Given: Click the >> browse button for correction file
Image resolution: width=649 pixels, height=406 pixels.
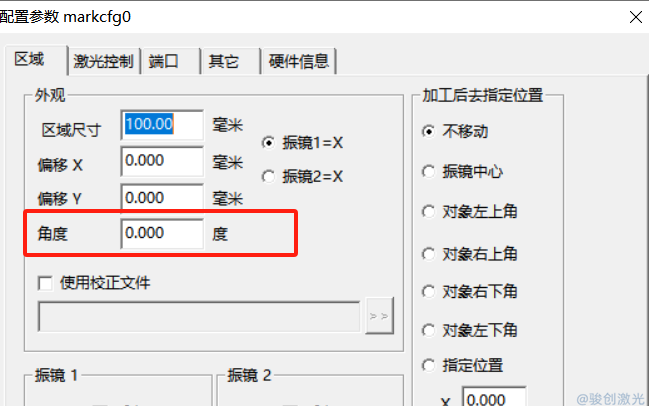Looking at the screenshot, I should click(380, 316).
